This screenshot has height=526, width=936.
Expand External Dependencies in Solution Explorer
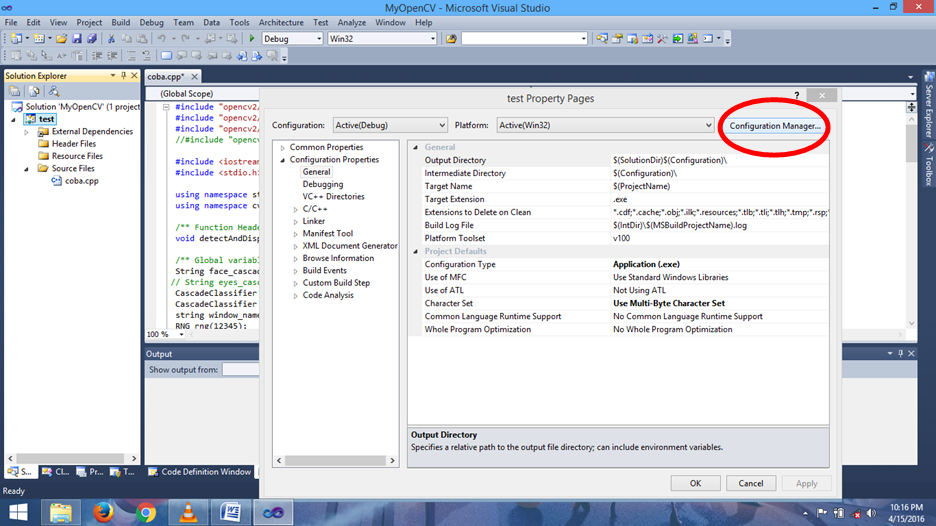point(26,132)
